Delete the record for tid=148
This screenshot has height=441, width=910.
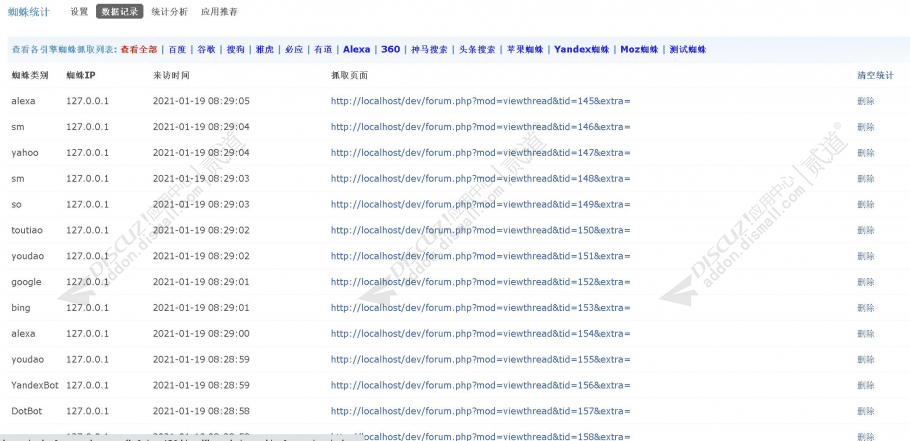point(866,178)
